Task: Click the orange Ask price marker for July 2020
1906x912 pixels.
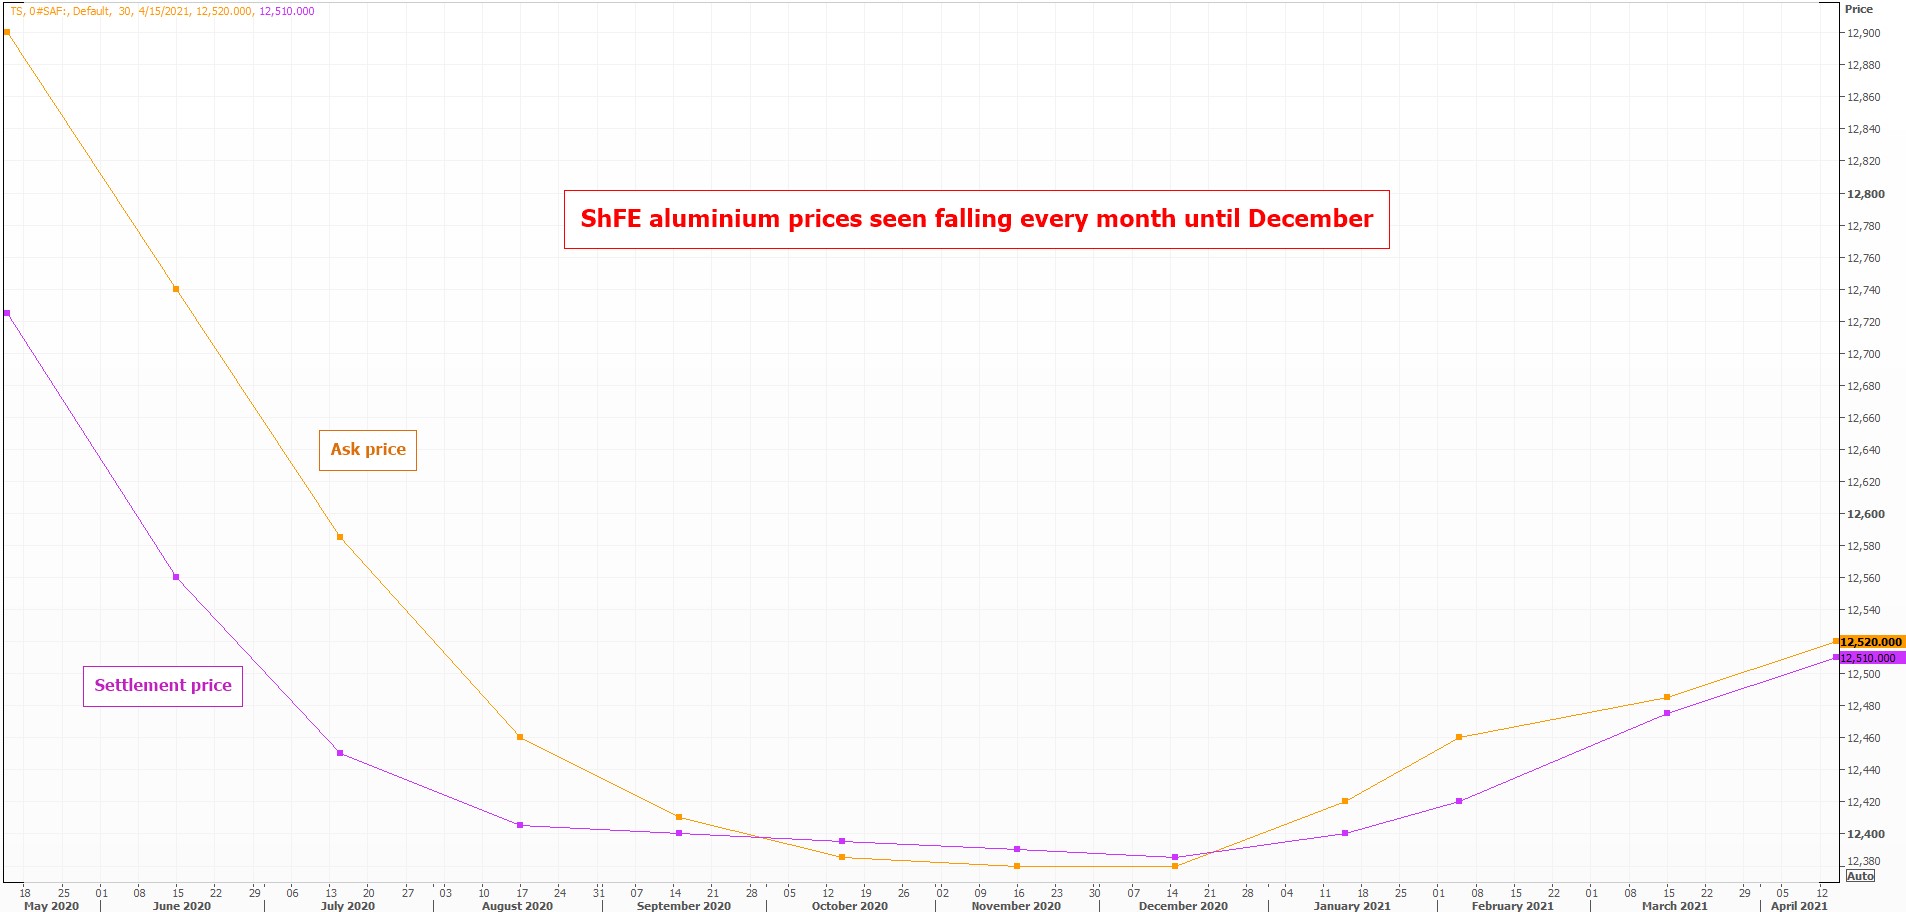Action: coord(340,537)
